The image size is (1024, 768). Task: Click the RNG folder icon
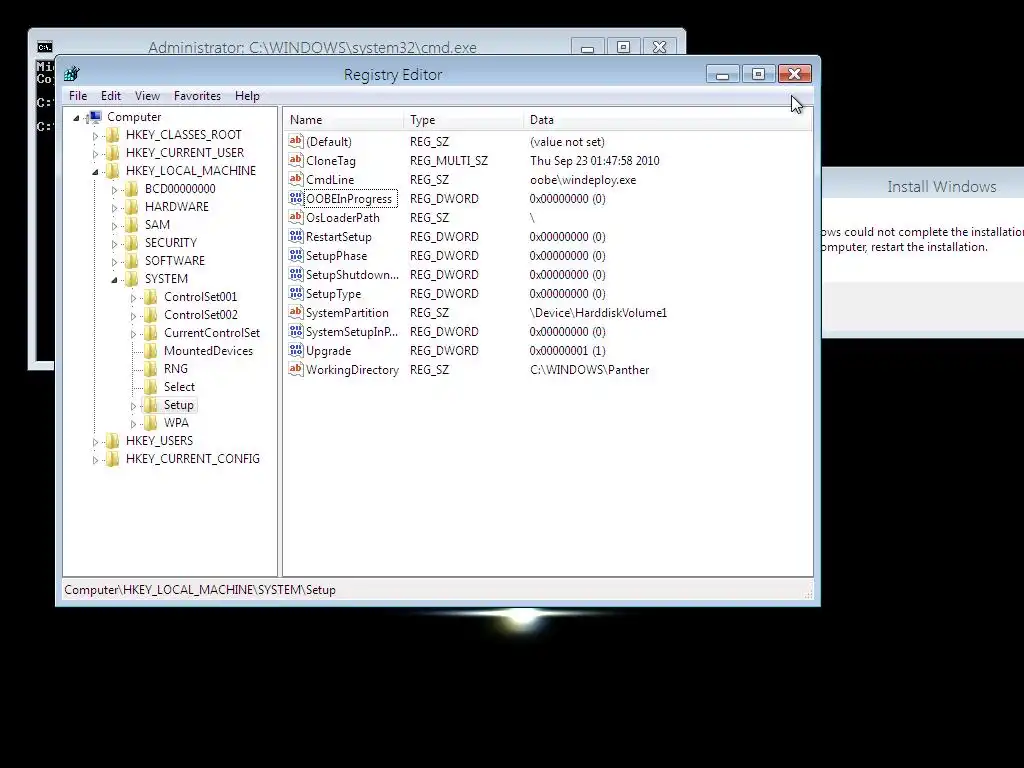tap(151, 369)
